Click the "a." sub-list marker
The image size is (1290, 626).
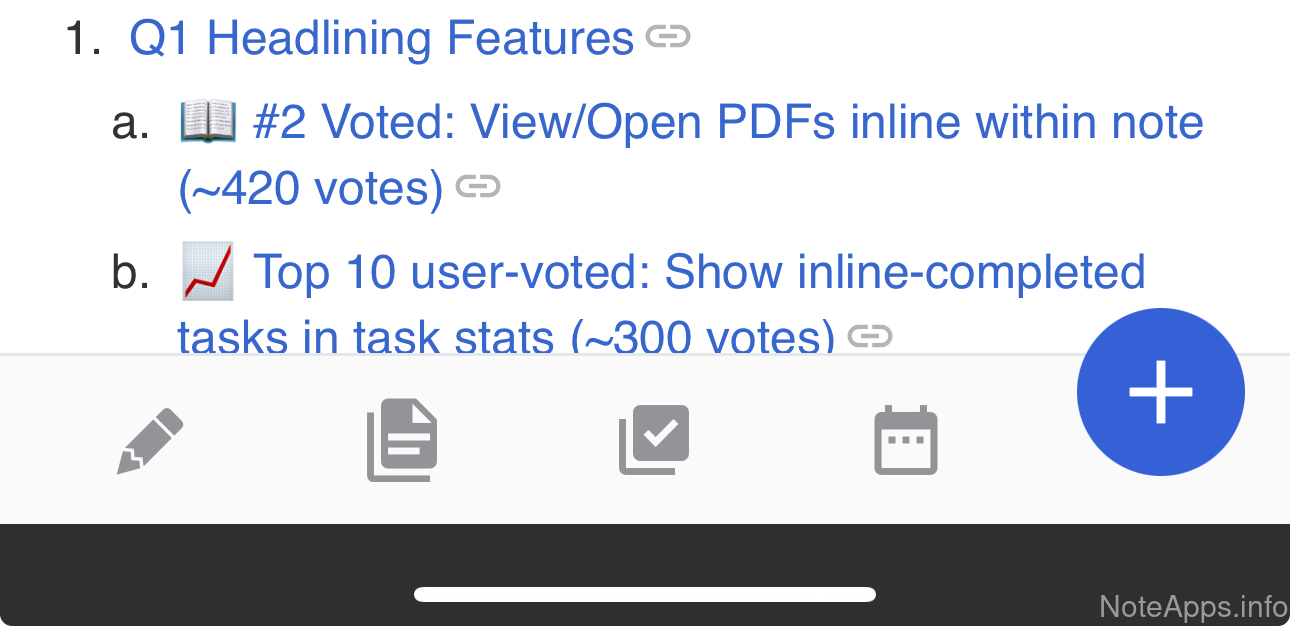[x=130, y=124]
